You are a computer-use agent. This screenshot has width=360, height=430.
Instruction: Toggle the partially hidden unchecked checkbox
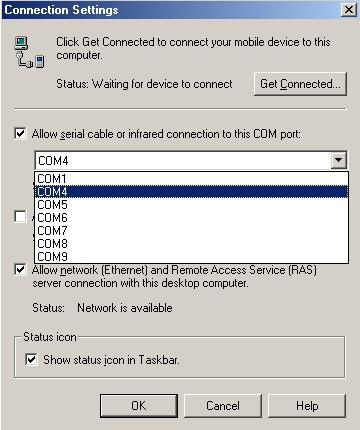(x=20, y=216)
